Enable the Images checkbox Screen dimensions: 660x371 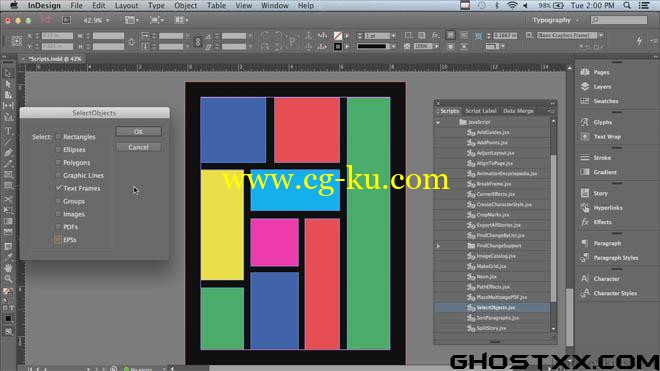tap(59, 214)
